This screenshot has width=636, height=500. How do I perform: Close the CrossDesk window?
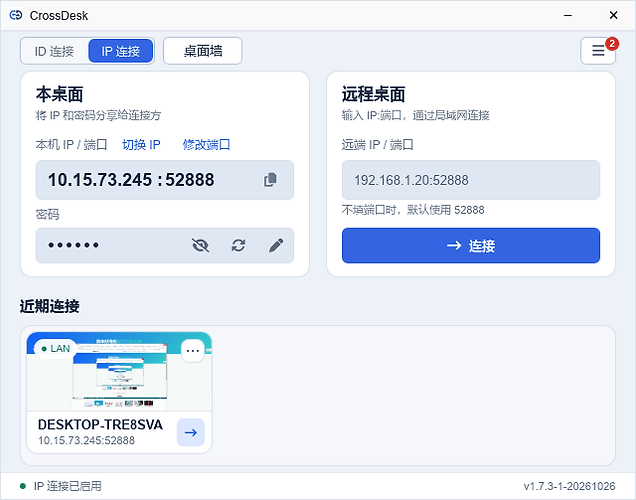coord(613,15)
